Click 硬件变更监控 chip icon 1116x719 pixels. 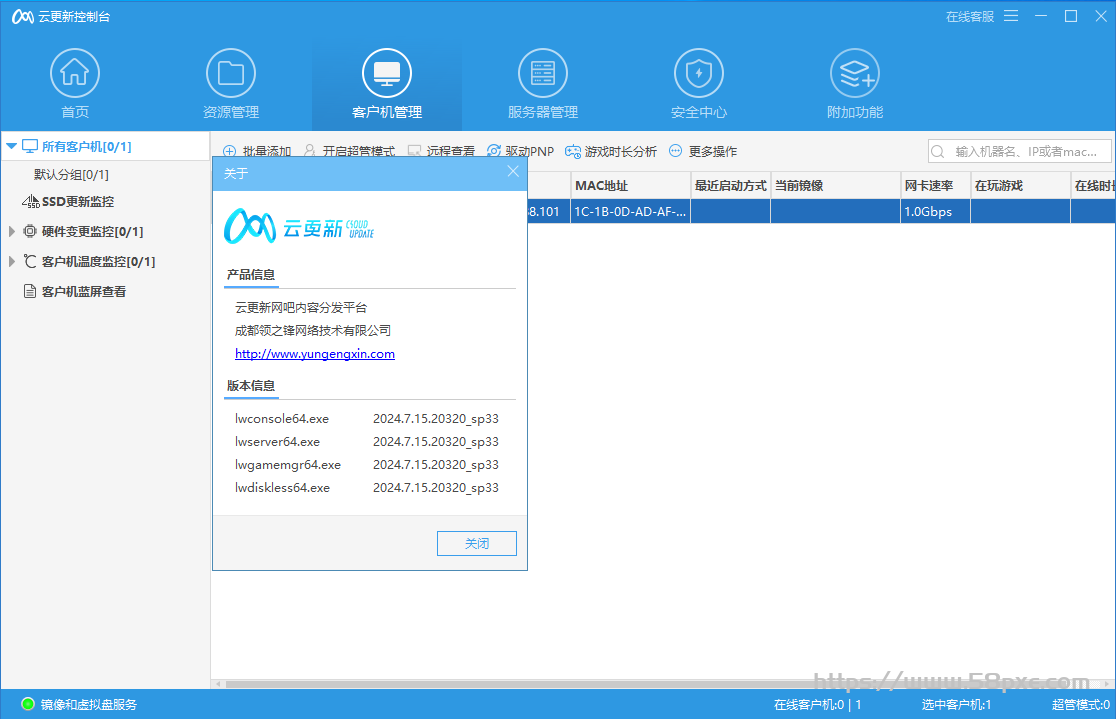click(x=30, y=231)
